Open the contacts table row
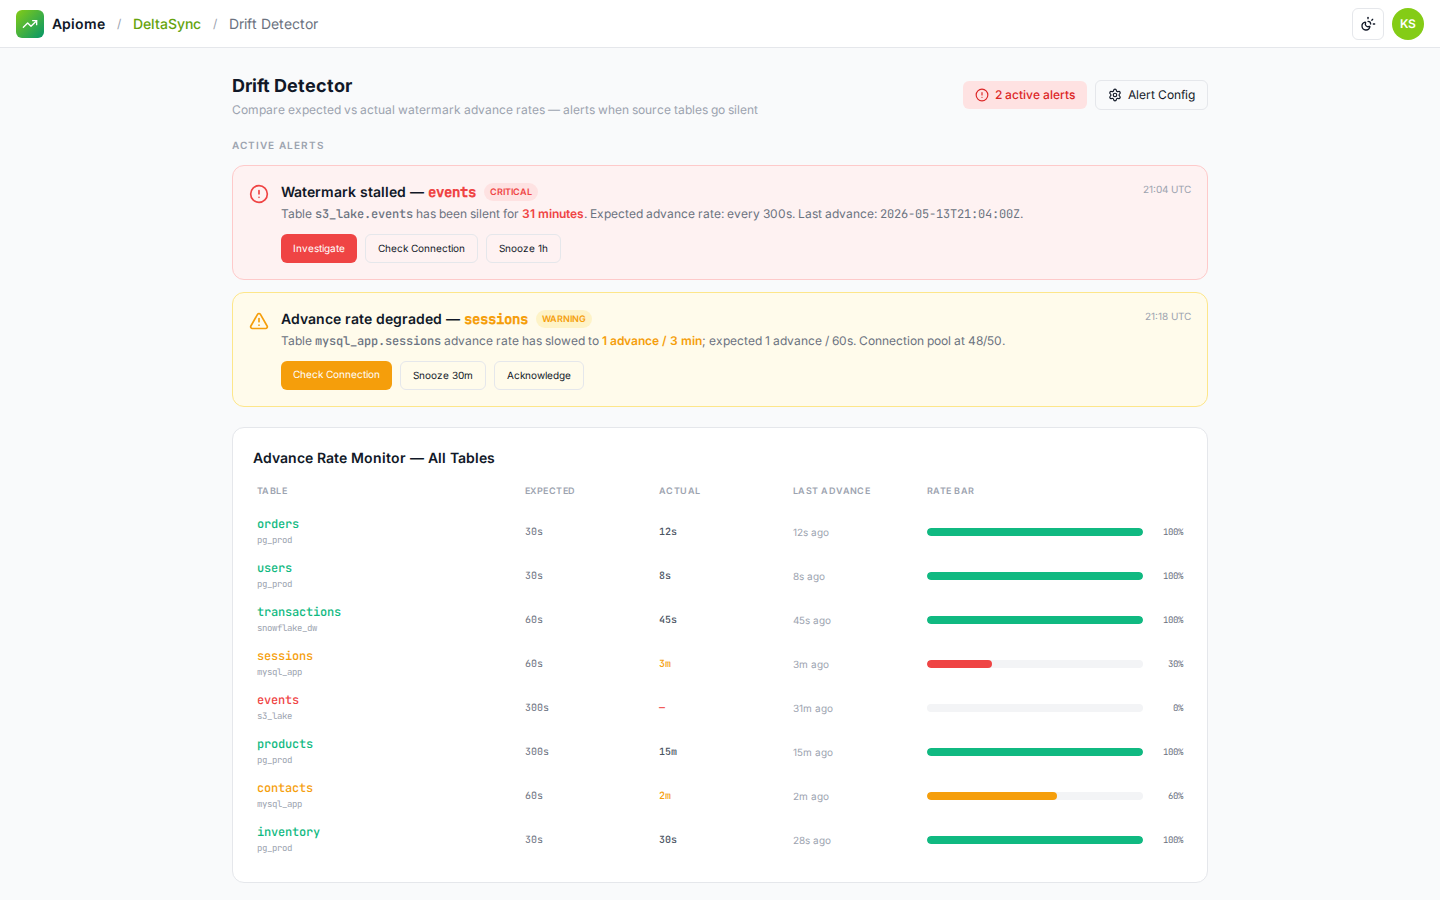1440x900 pixels. [x=720, y=795]
